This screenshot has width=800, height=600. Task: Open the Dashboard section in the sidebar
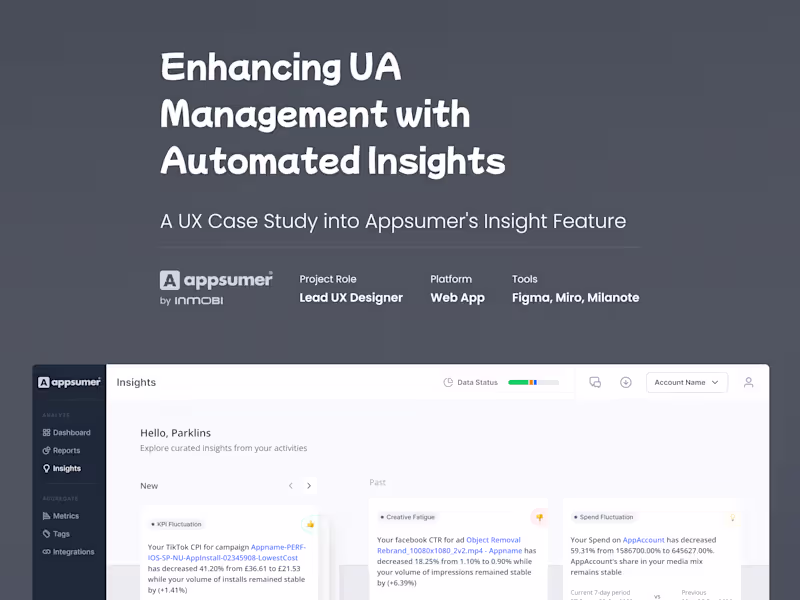pyautogui.click(x=67, y=432)
